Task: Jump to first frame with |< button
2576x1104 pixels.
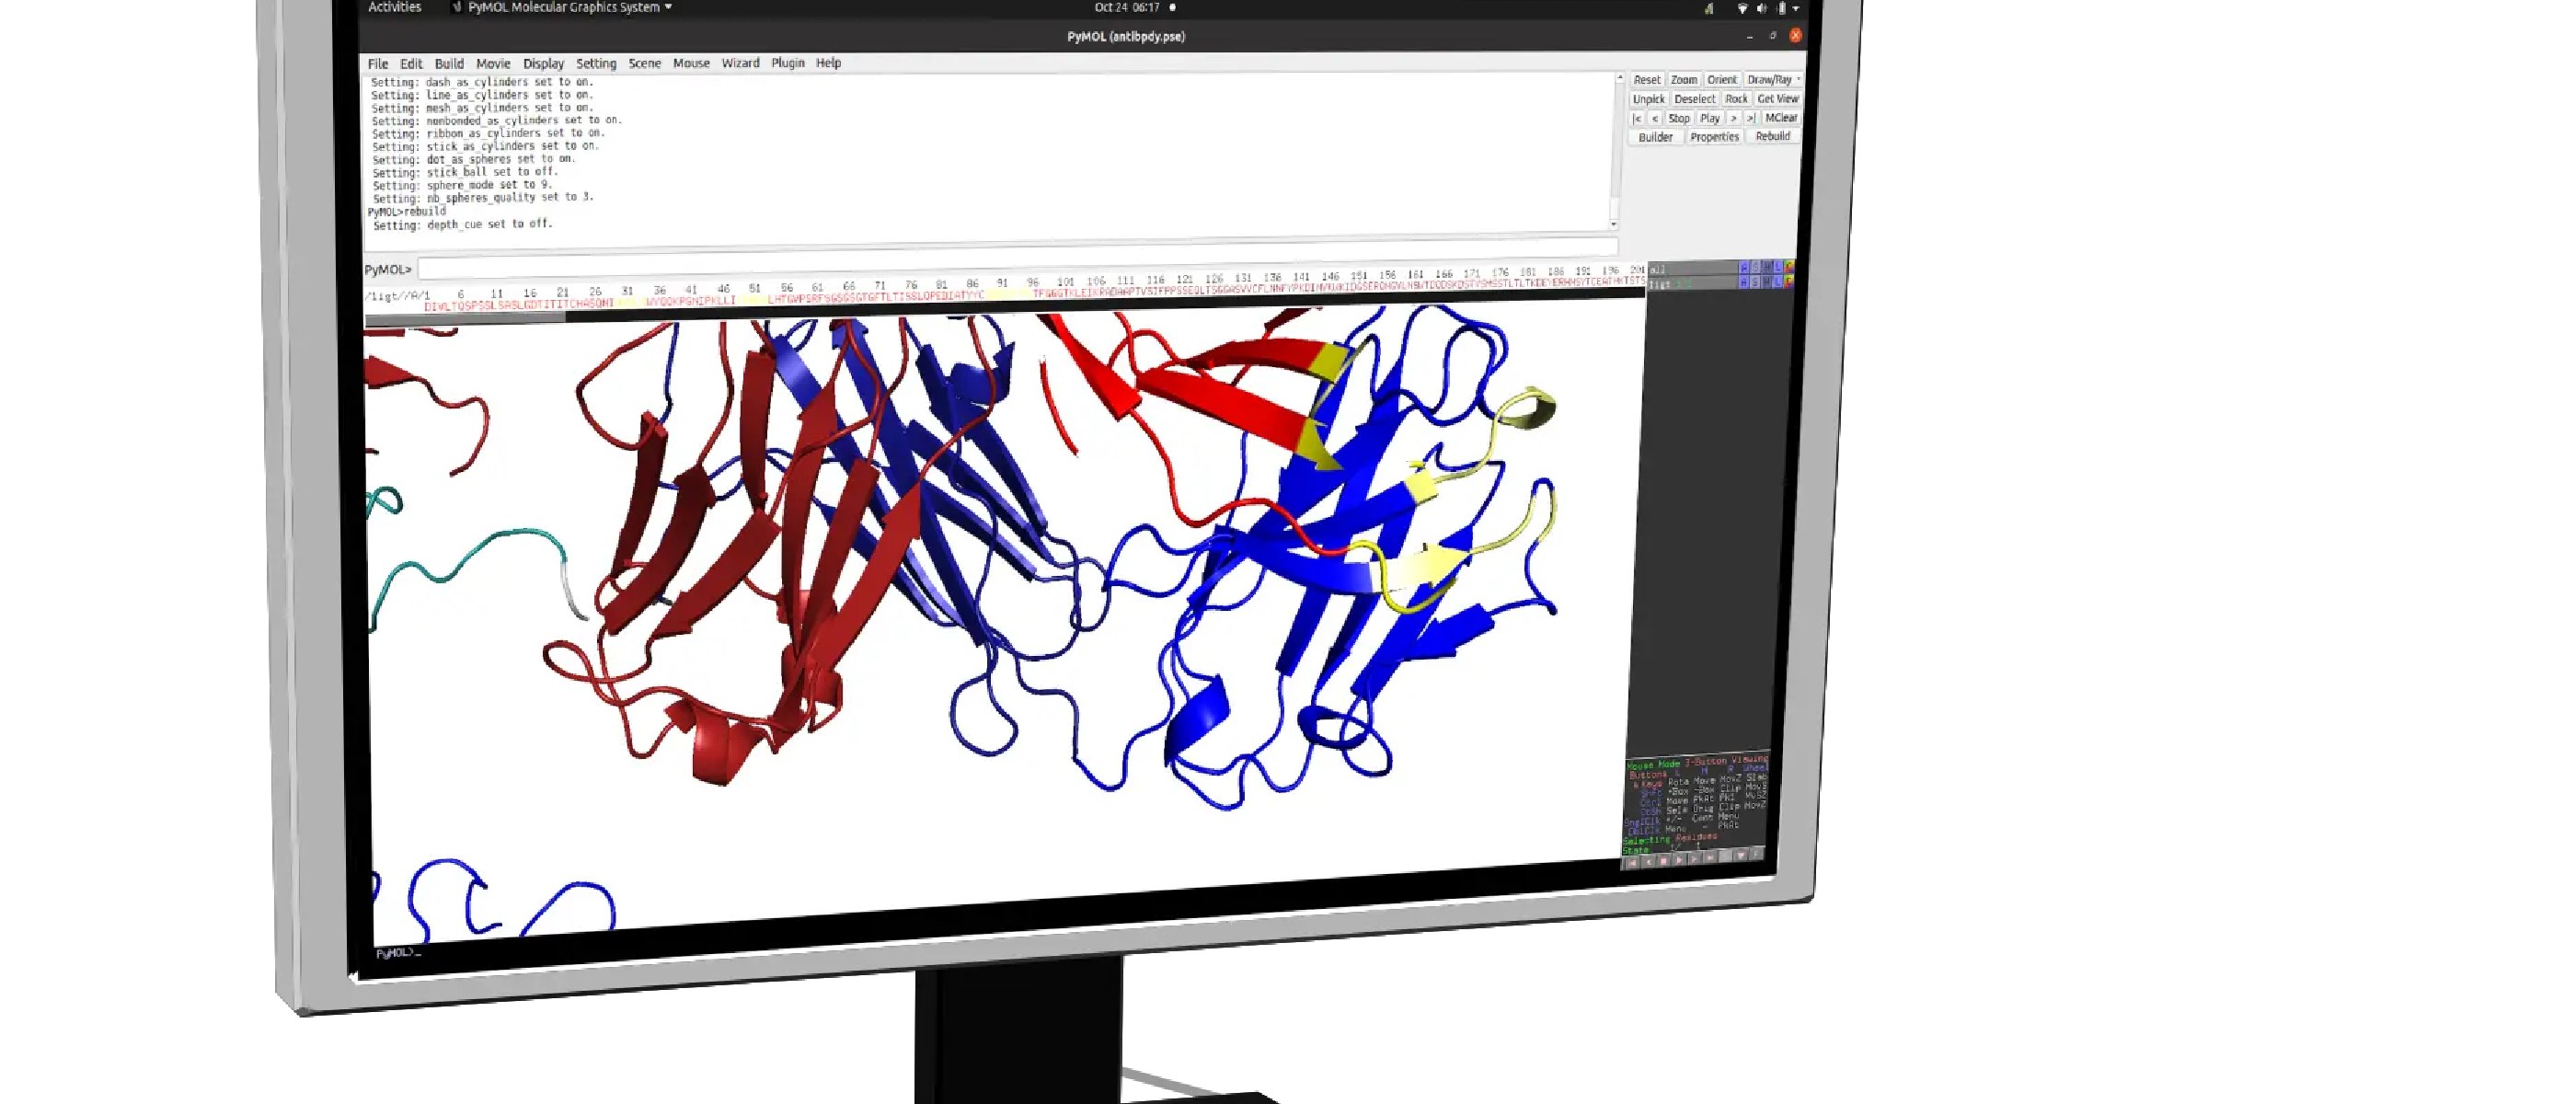Action: click(x=1637, y=118)
